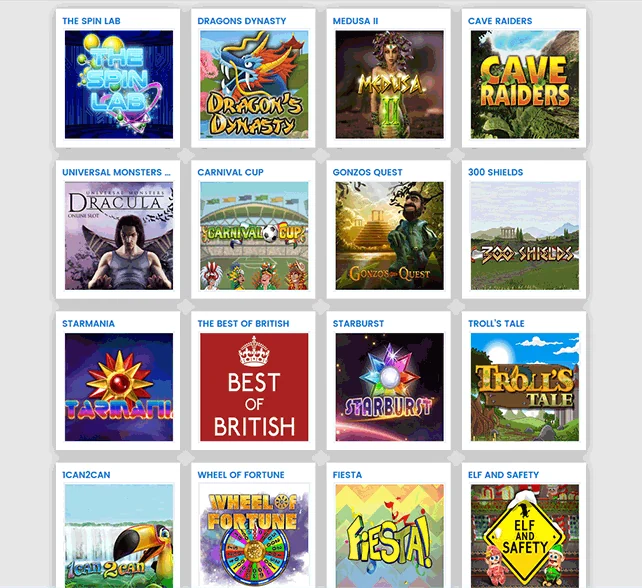Launch the Starburst gem artwork
This screenshot has width=642, height=588.
389,387
